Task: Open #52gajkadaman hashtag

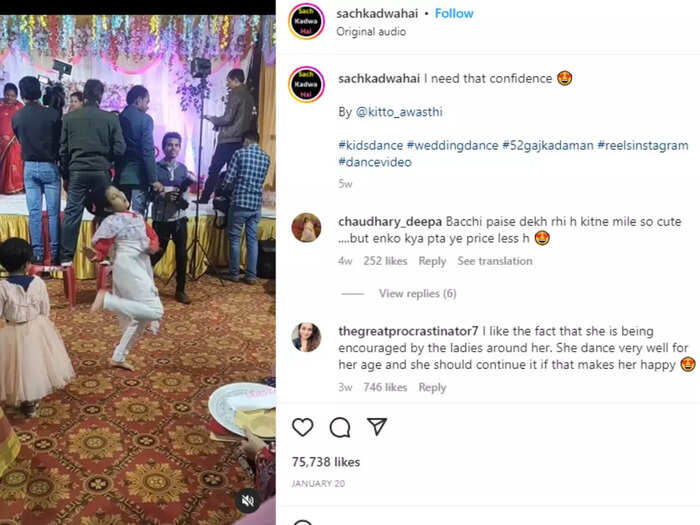Action: [548, 145]
